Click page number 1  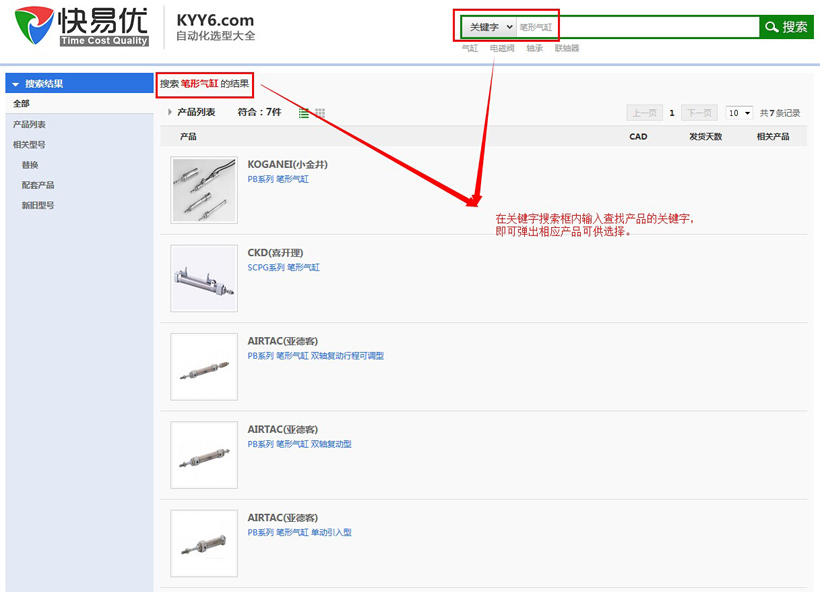(672, 113)
